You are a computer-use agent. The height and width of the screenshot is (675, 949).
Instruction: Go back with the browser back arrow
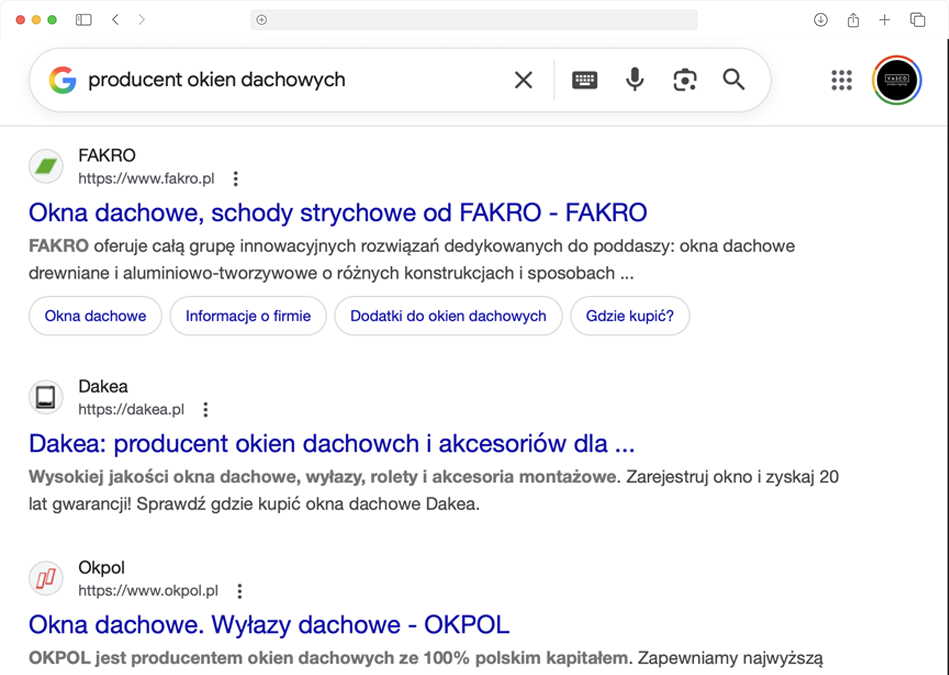point(115,20)
